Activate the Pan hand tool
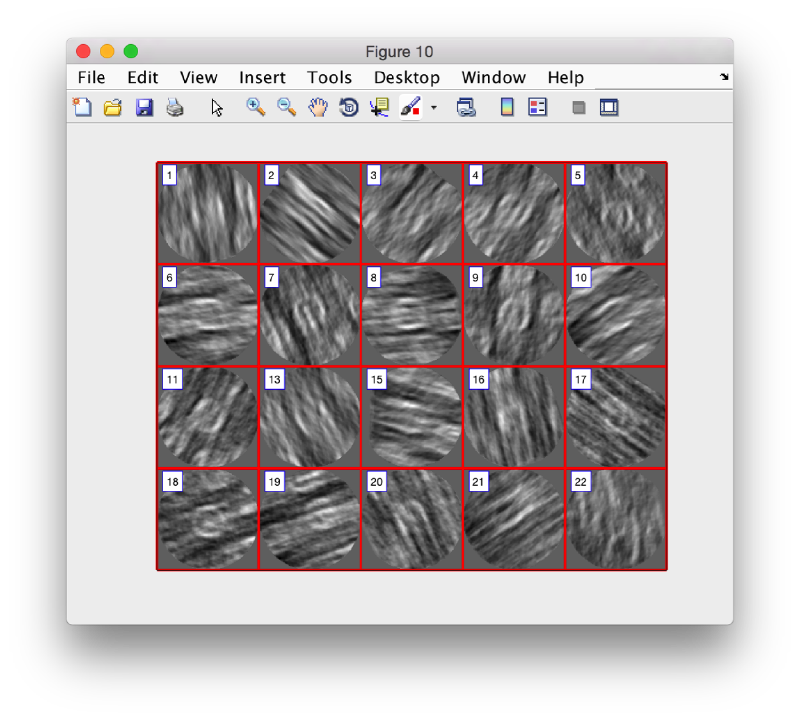The height and width of the screenshot is (720, 800). 318,107
